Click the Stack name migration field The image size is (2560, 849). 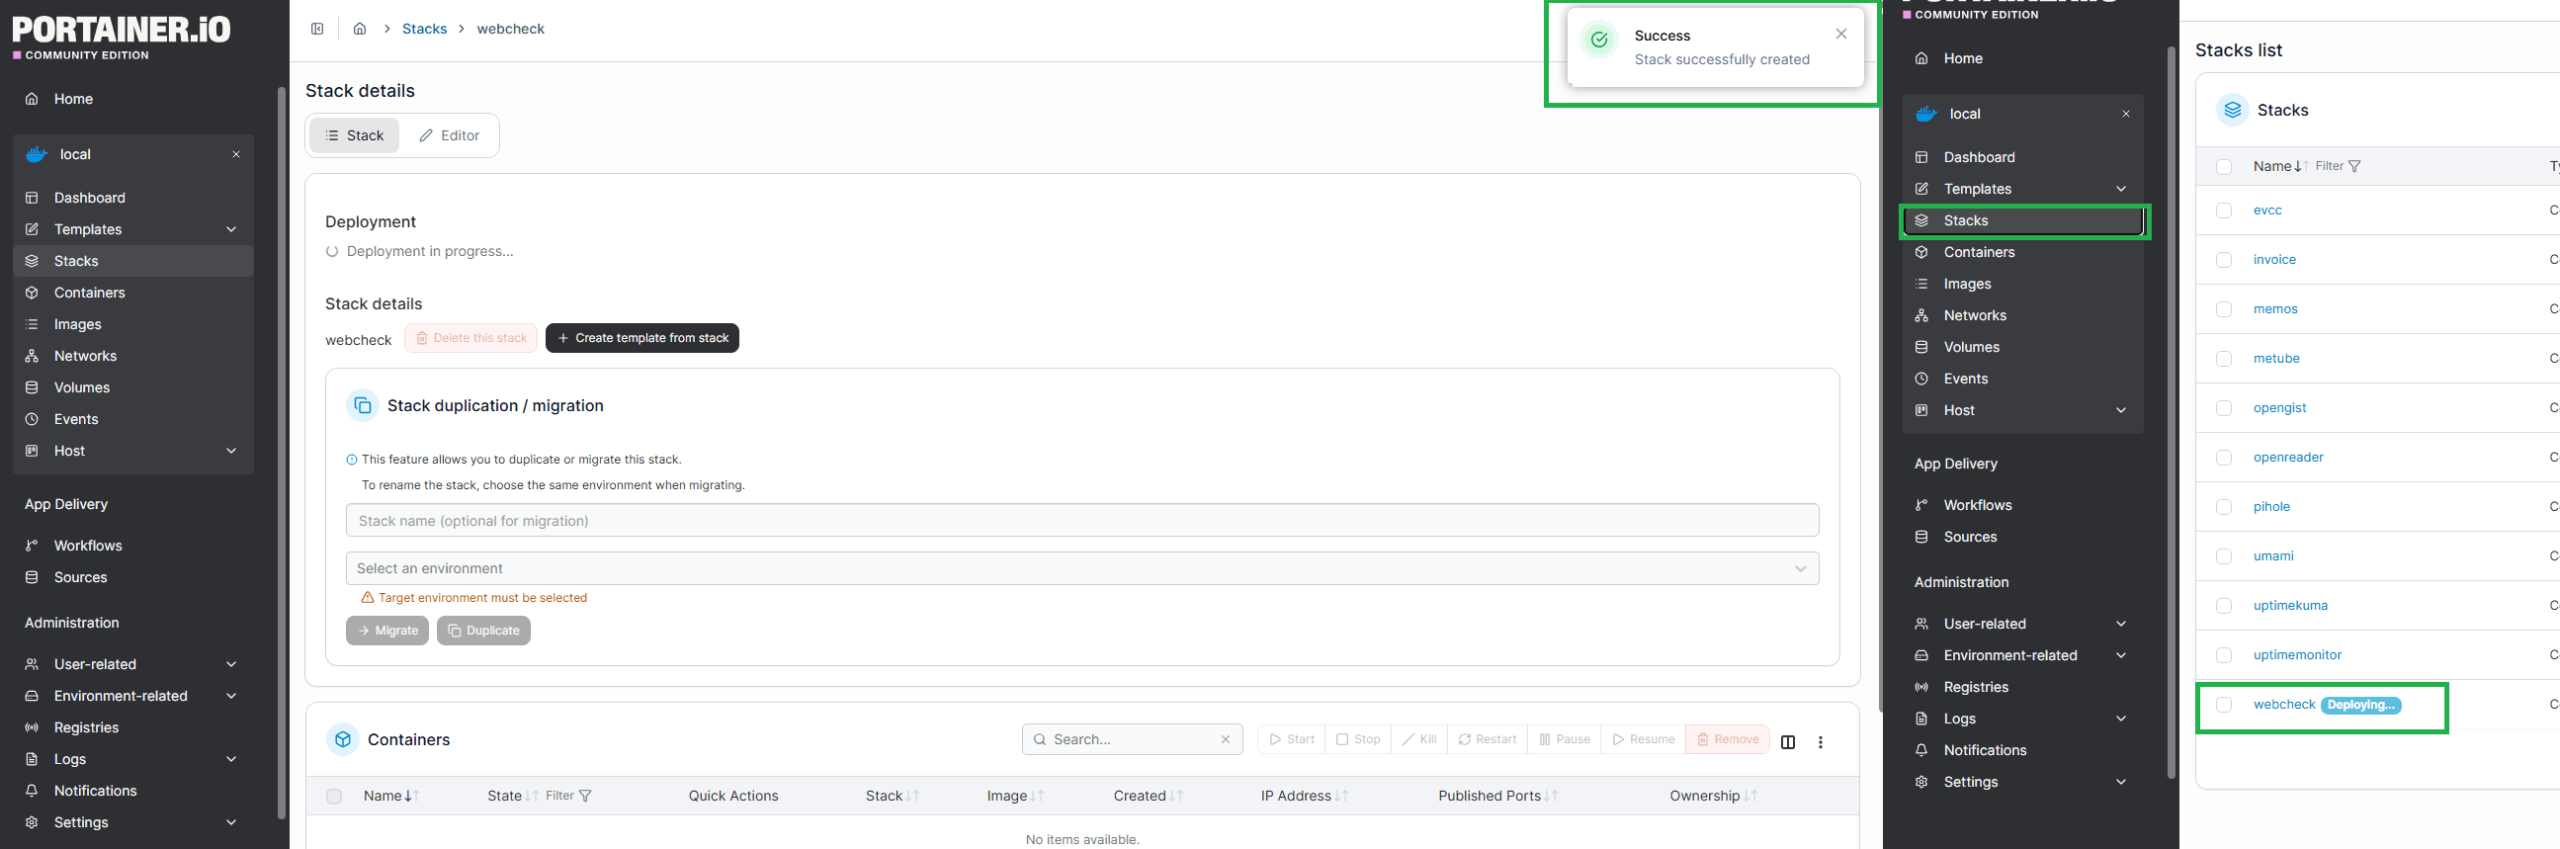click(1082, 520)
